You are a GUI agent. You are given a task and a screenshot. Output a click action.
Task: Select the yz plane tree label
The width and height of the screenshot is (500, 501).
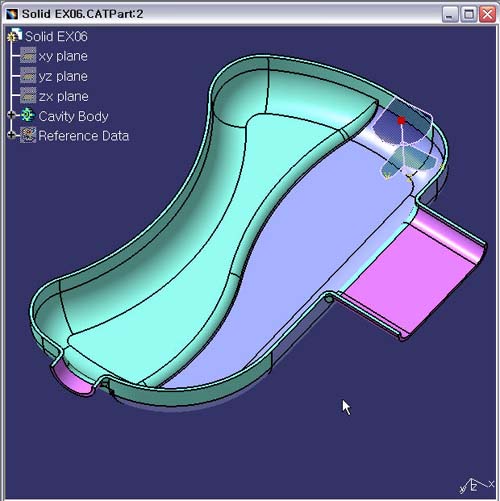pos(63,76)
